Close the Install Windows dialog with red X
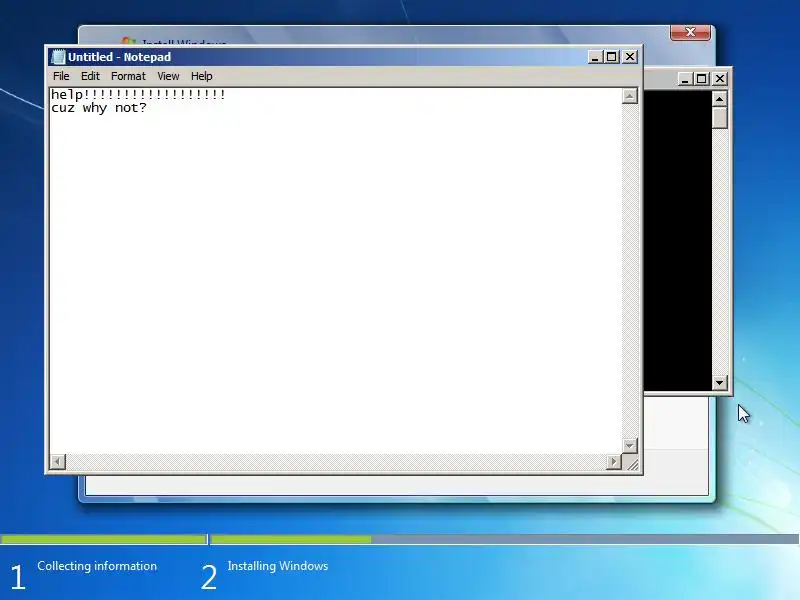 (690, 32)
